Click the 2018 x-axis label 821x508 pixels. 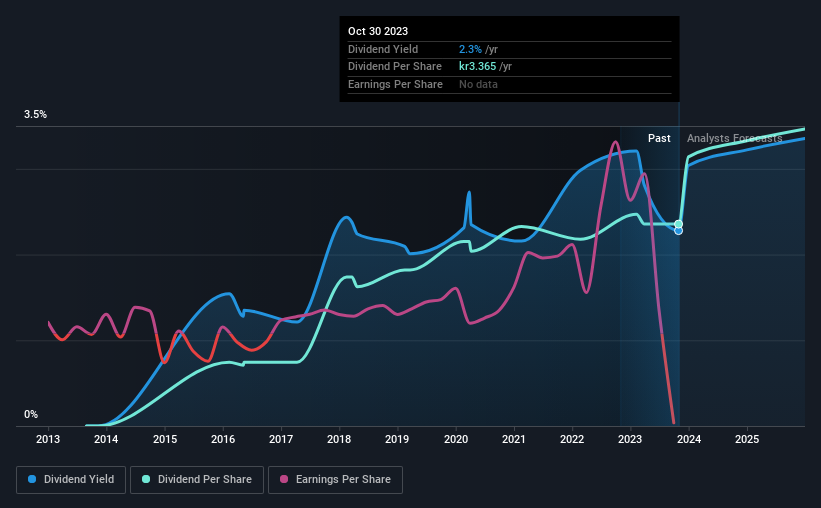[x=339, y=439]
